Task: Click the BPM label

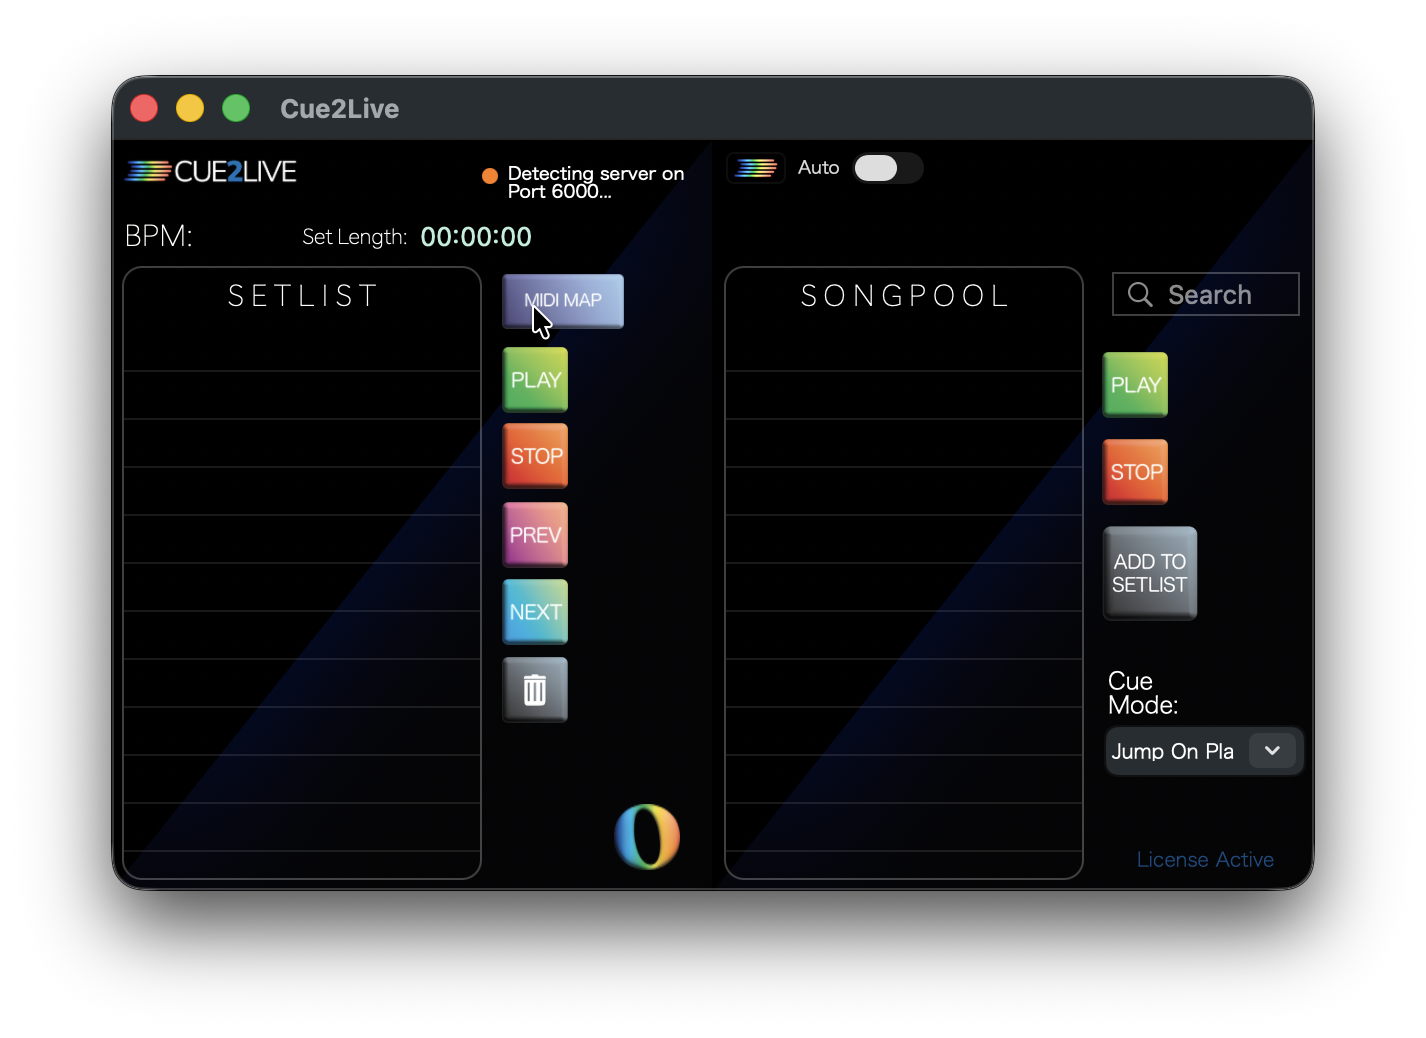Action: (158, 236)
